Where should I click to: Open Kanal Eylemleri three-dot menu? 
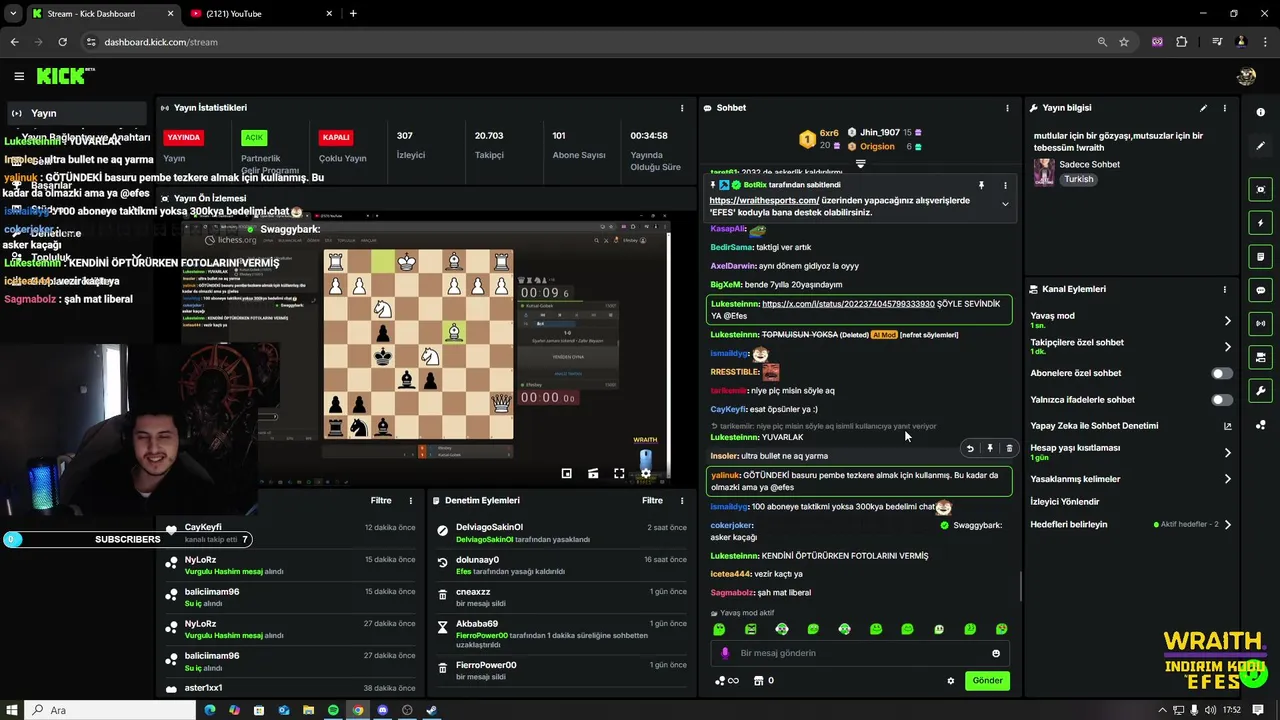pyautogui.click(x=1224, y=289)
